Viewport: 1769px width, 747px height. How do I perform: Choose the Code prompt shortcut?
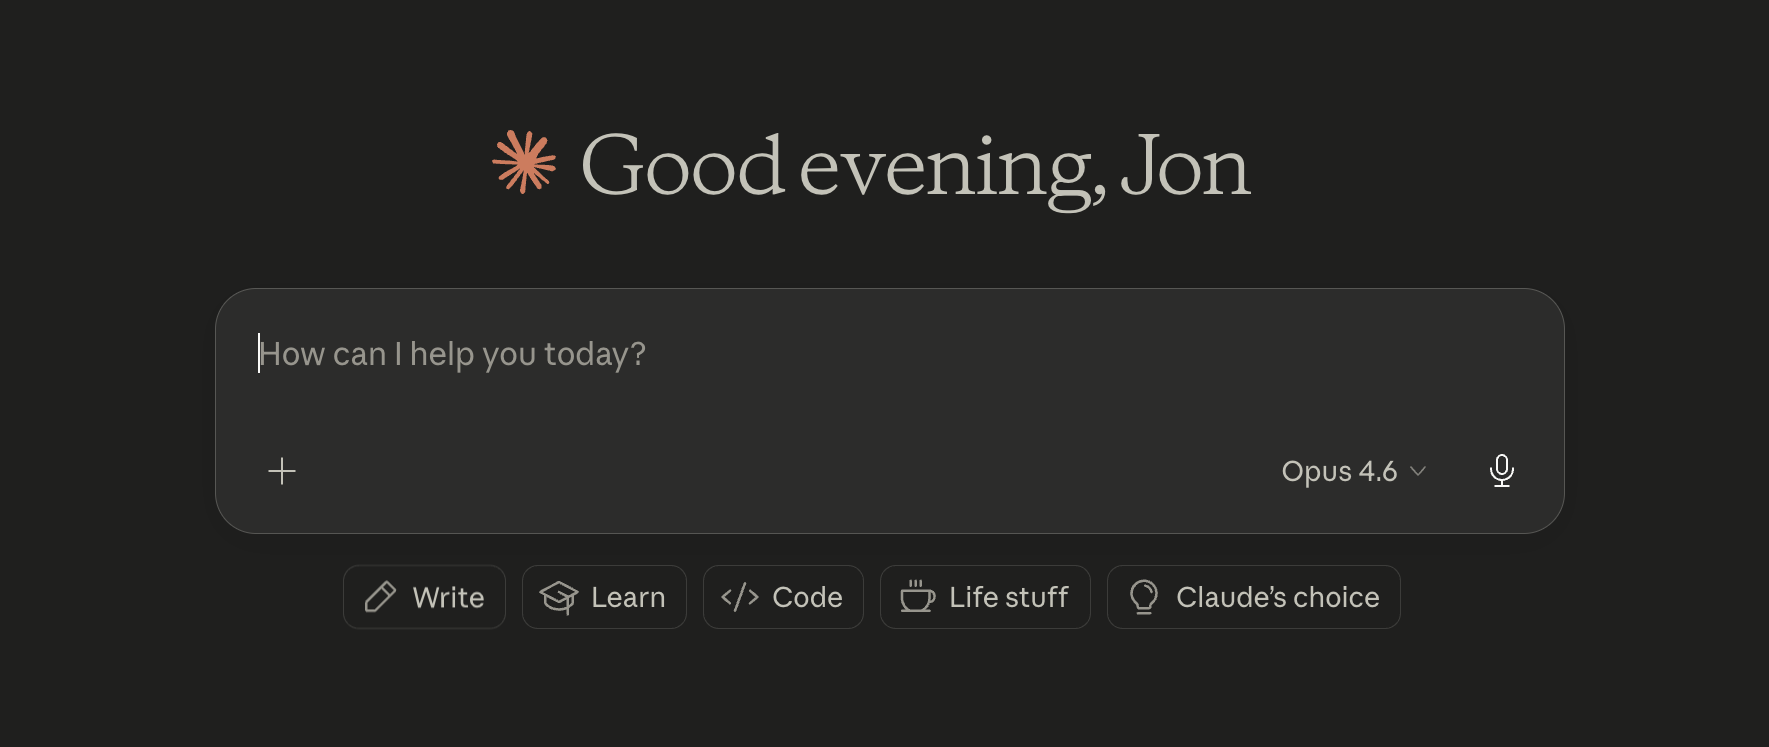783,596
